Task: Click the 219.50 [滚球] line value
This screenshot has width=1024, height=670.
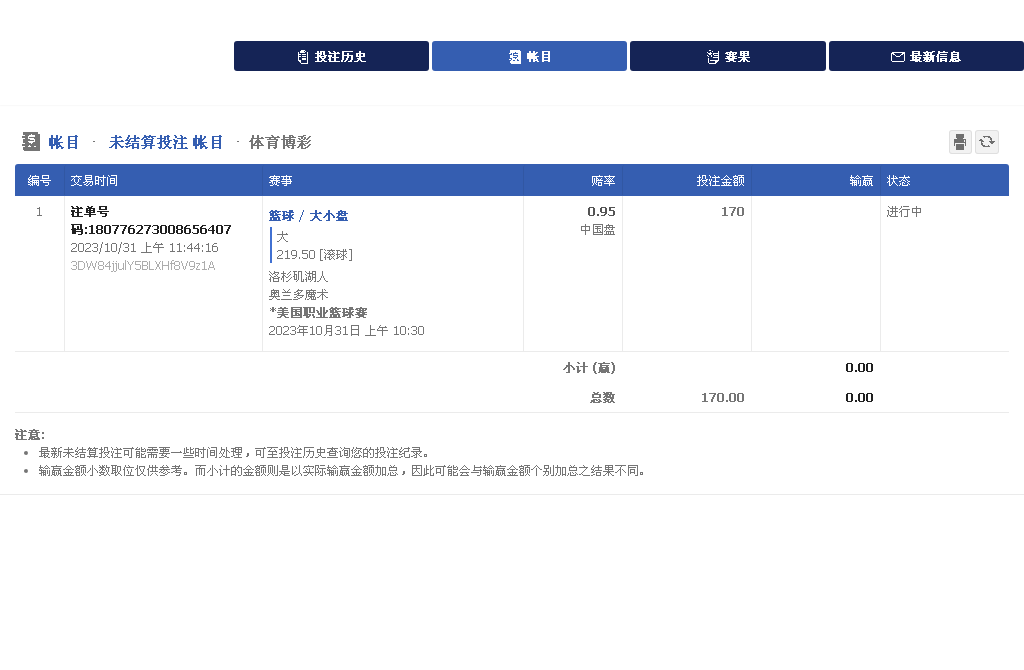Action: (x=314, y=255)
